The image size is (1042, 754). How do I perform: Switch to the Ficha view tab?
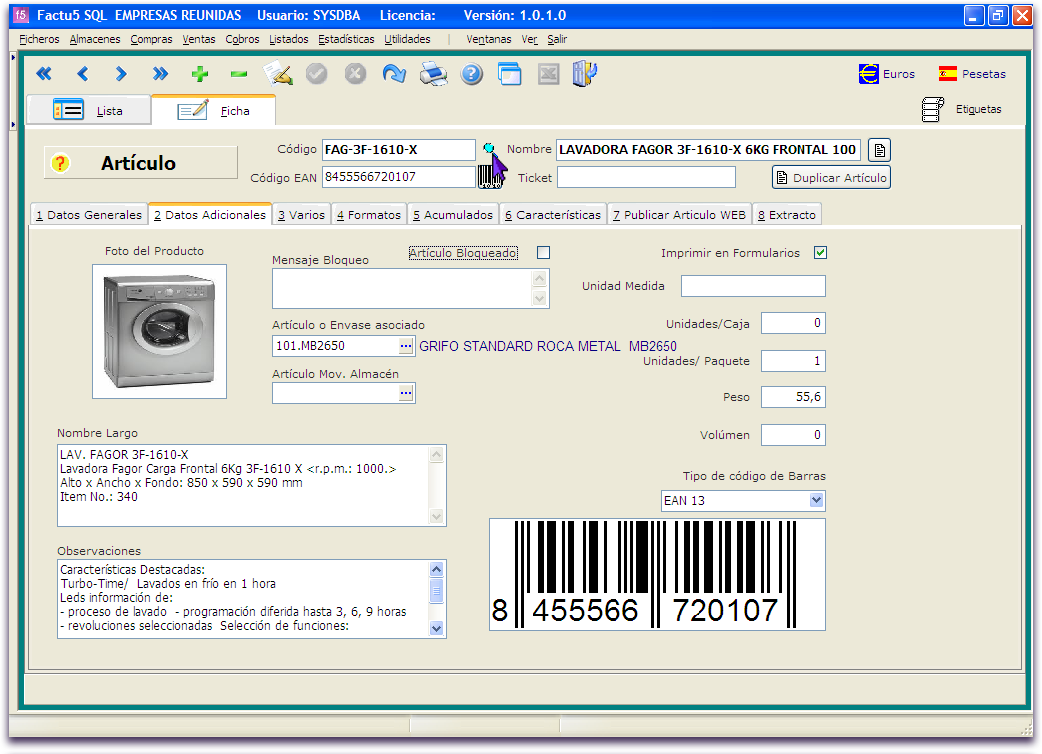coord(213,110)
